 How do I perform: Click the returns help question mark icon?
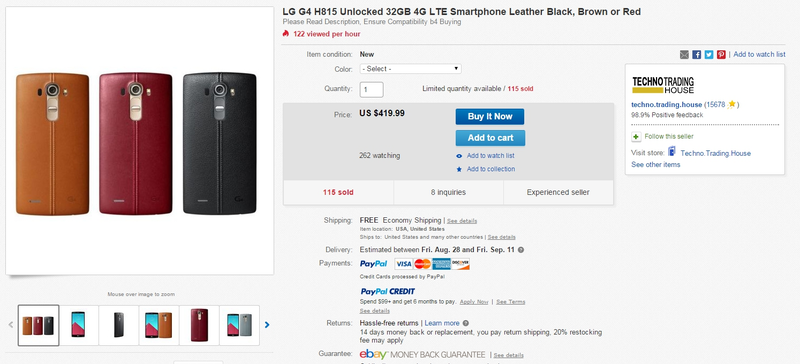[466, 323]
